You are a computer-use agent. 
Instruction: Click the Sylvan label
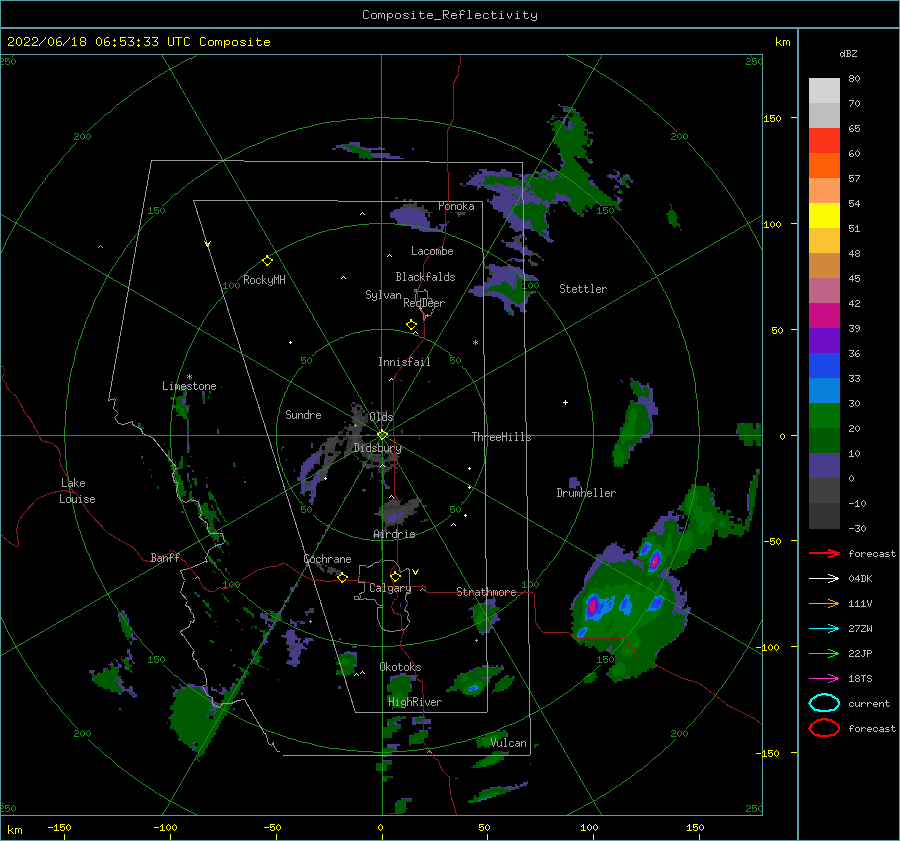pos(383,295)
